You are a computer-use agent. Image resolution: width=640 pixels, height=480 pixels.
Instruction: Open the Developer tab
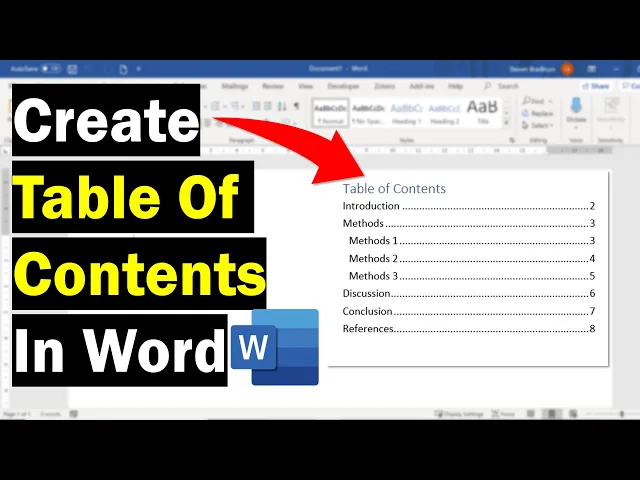pyautogui.click(x=343, y=86)
